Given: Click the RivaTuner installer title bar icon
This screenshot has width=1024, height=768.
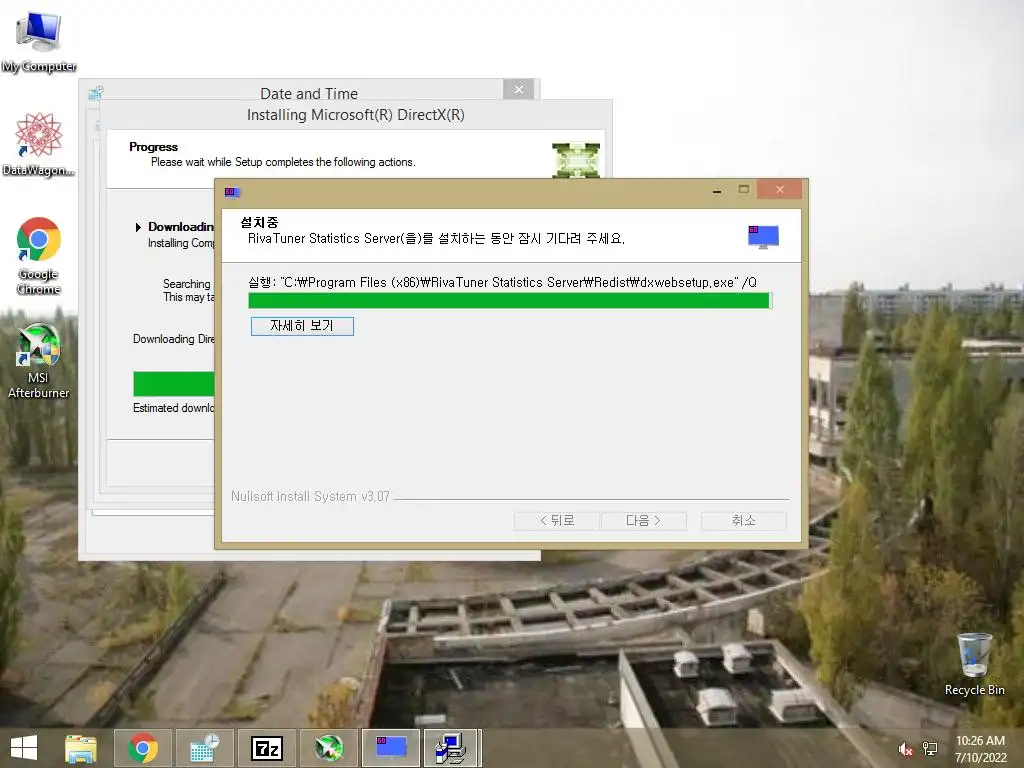Looking at the screenshot, I should point(232,192).
